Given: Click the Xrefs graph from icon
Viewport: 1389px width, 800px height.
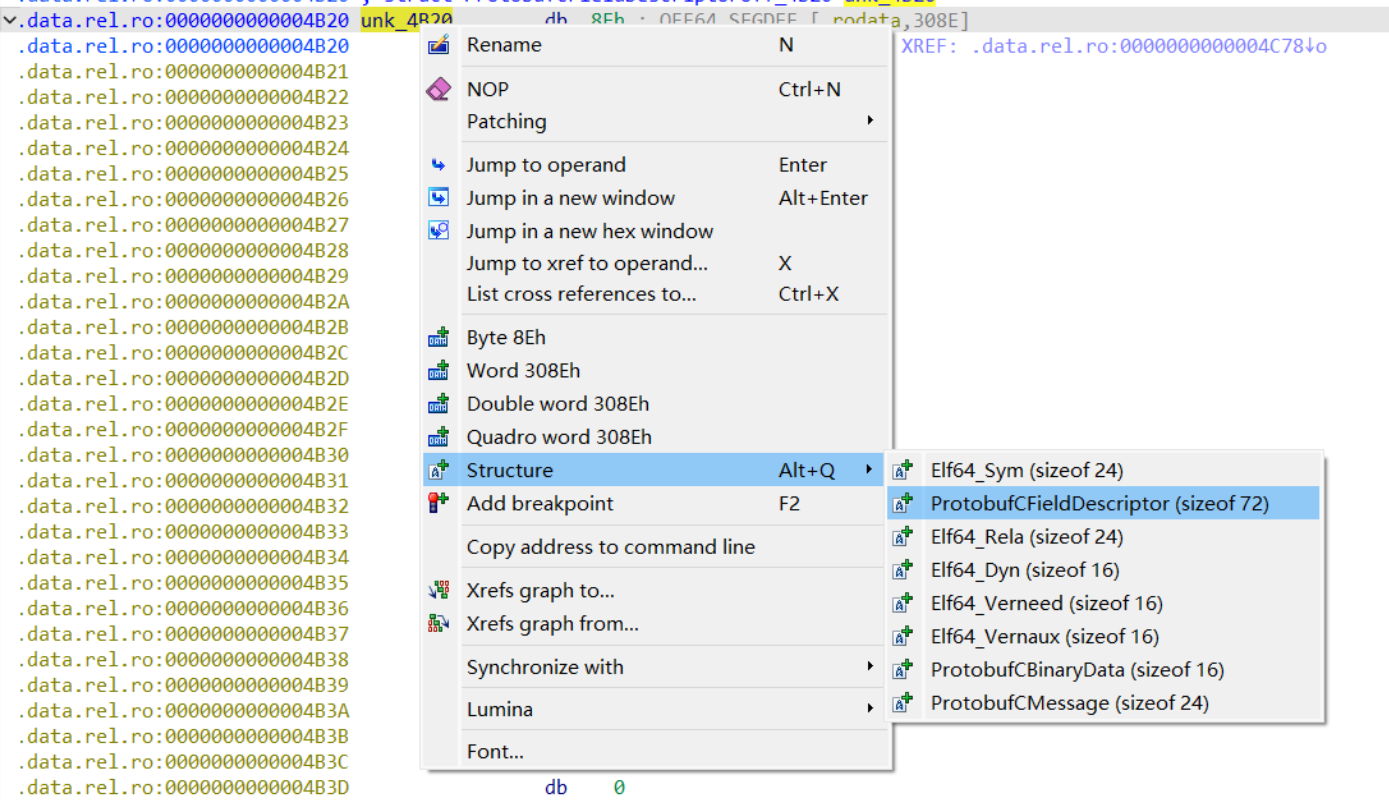Looking at the screenshot, I should click(x=438, y=624).
